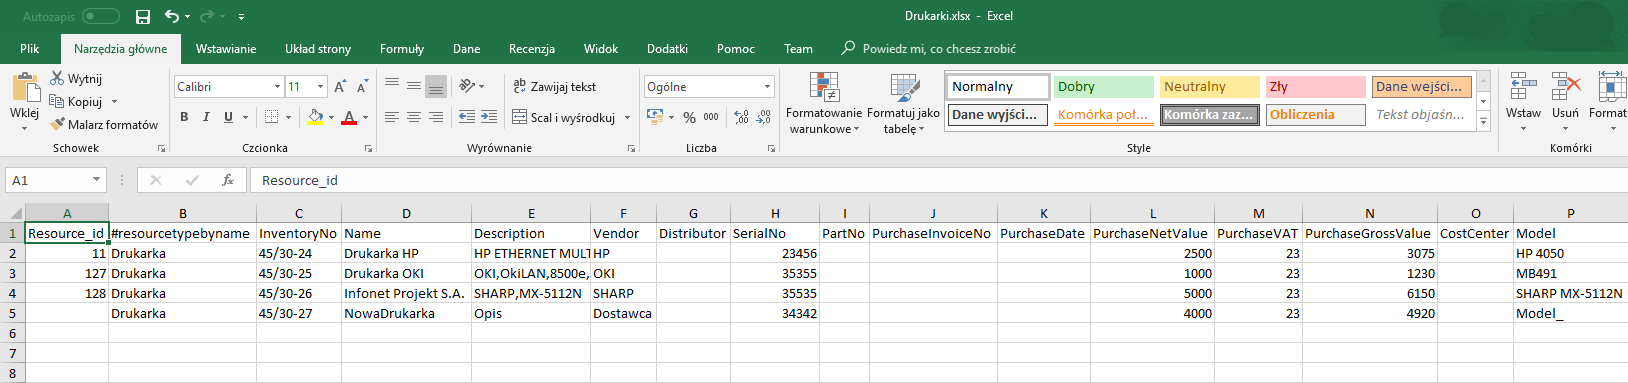This screenshot has width=1628, height=383.
Task: Open Formatuj jako tabelę dropdown
Action: pos(903,102)
